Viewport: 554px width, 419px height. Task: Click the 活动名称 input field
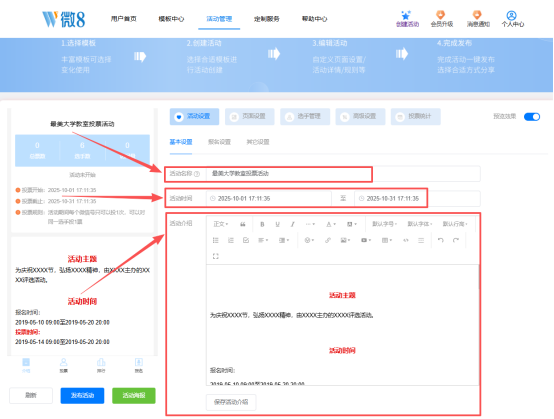(343, 174)
